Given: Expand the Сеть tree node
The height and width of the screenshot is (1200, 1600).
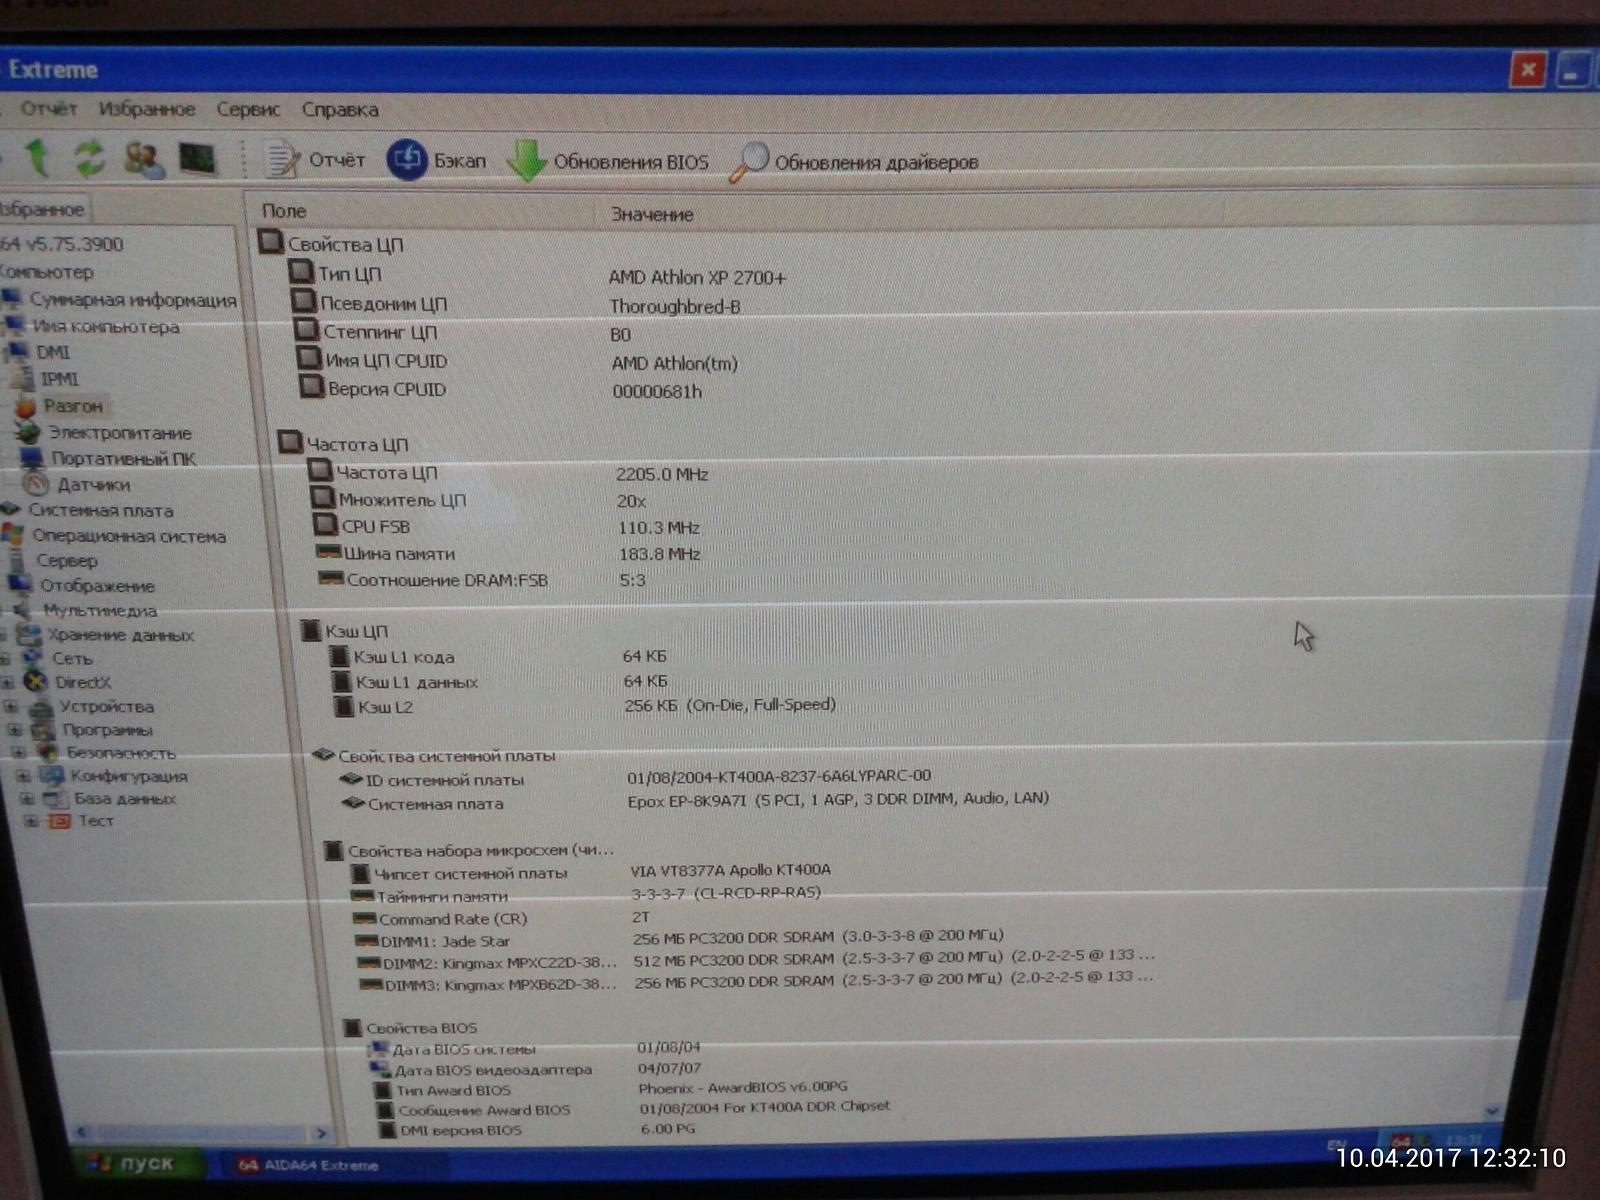Looking at the screenshot, I should 5,658.
